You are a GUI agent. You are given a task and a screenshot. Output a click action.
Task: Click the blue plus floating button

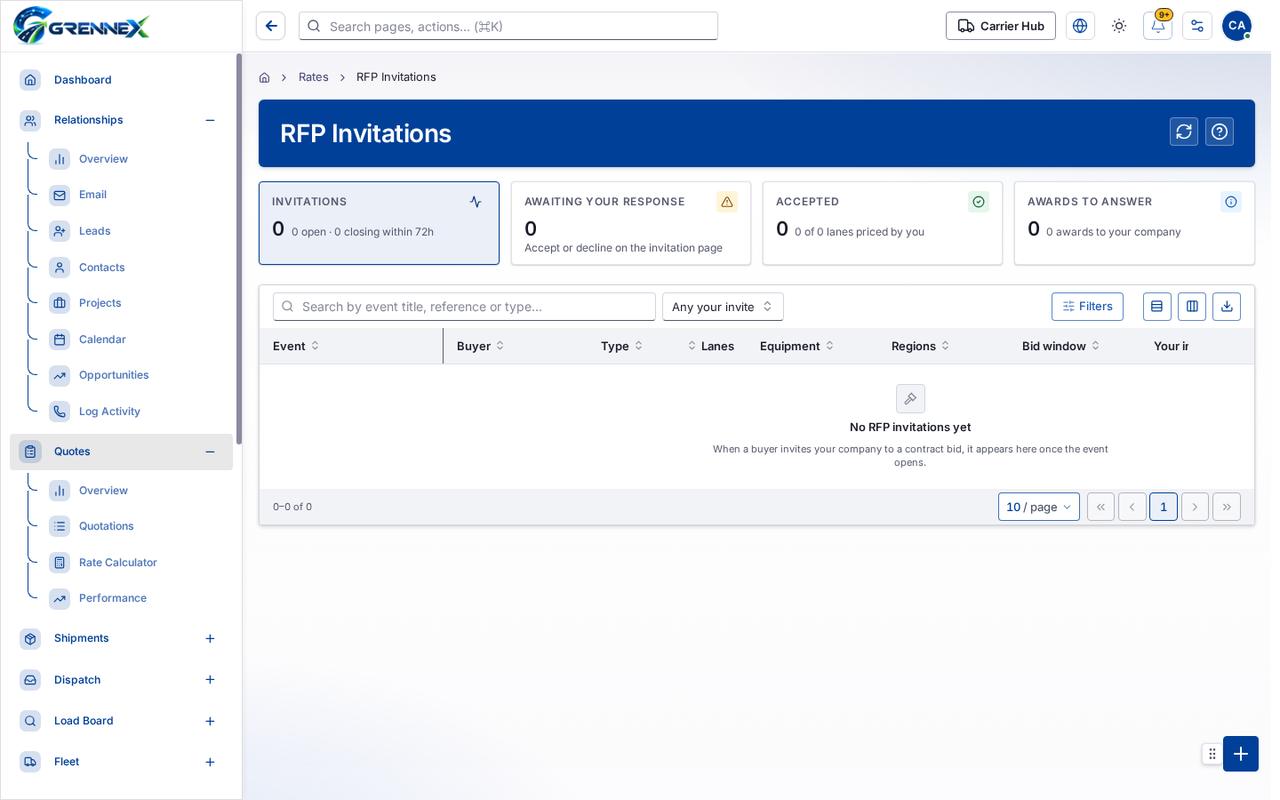coord(1241,754)
